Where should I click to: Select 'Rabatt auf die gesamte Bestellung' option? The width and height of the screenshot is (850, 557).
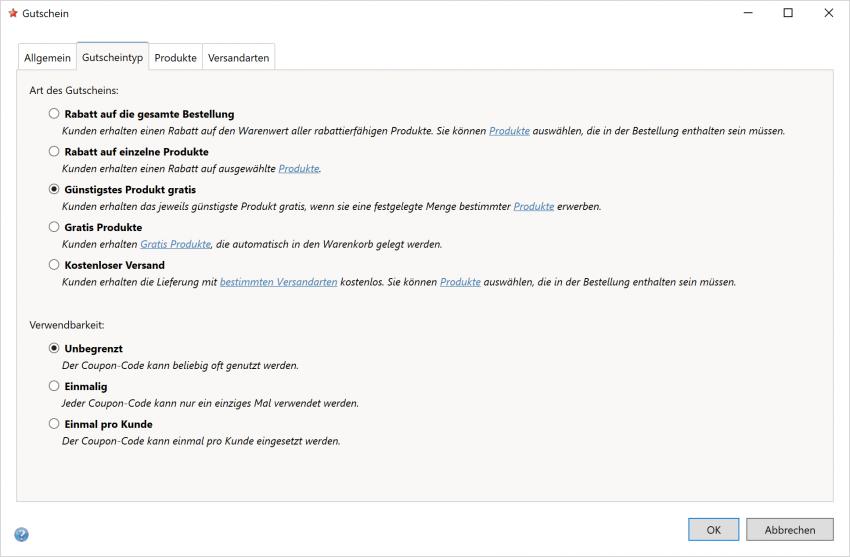pyautogui.click(x=54, y=114)
